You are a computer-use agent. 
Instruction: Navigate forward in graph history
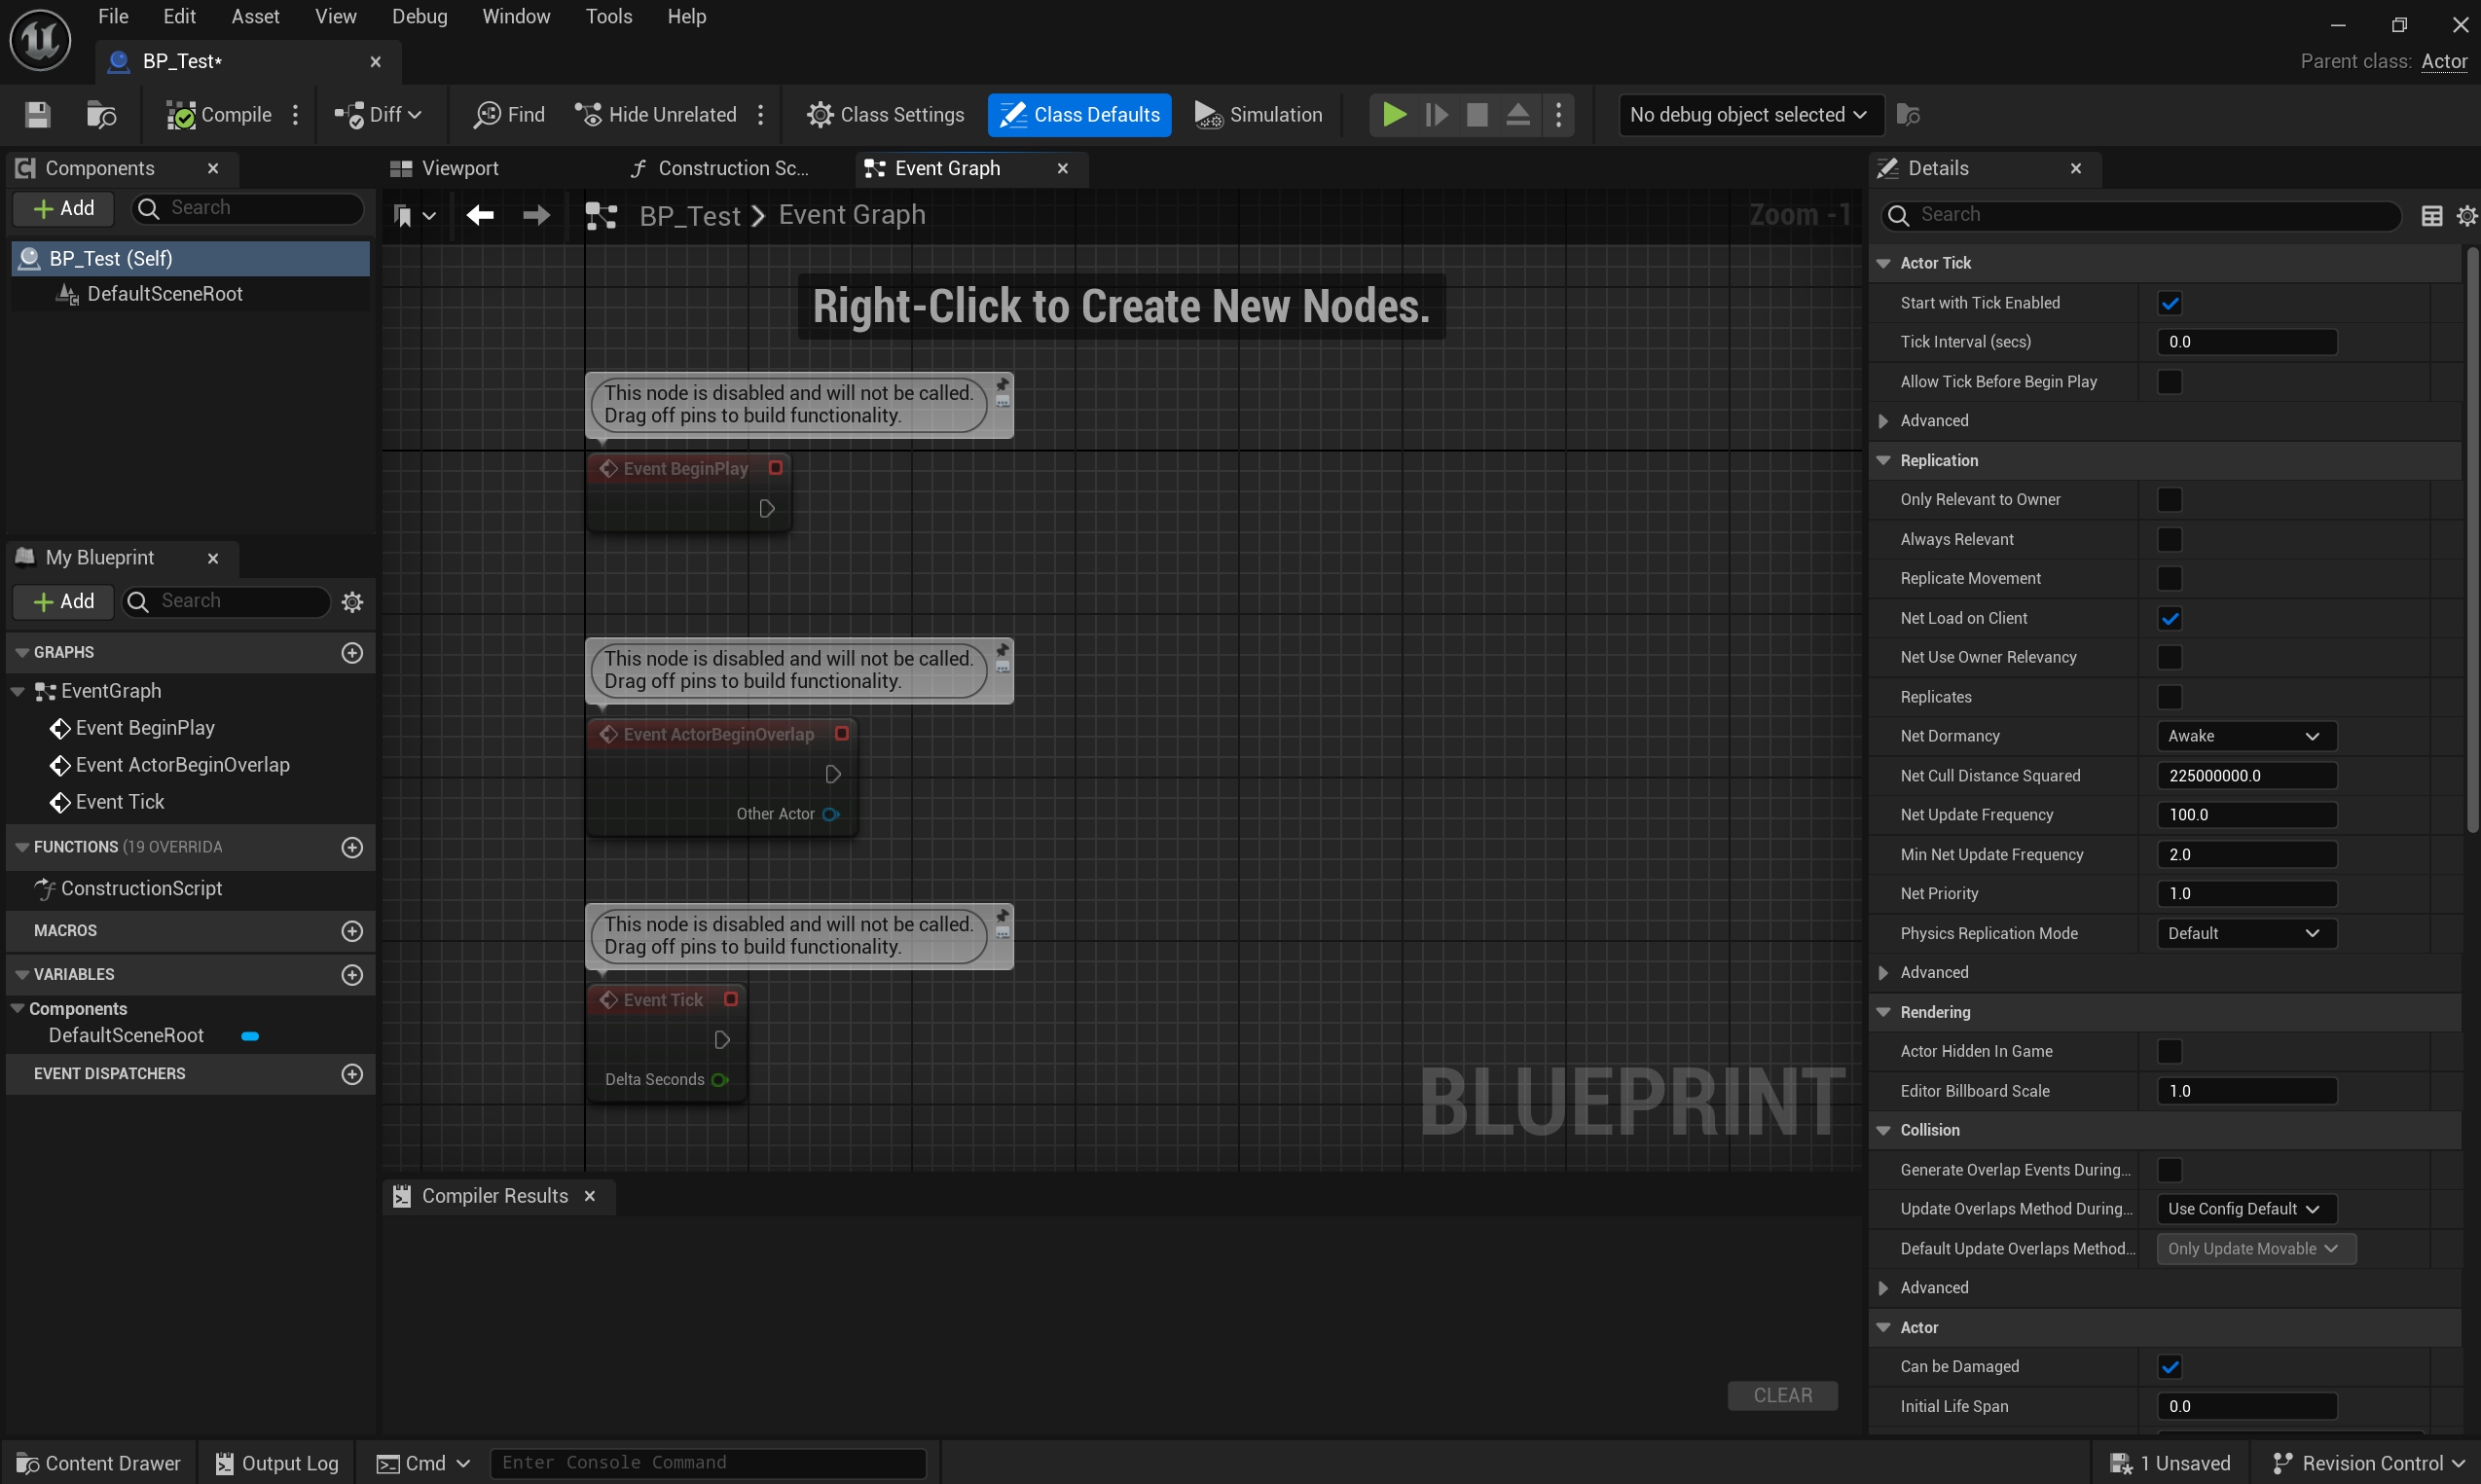click(537, 215)
